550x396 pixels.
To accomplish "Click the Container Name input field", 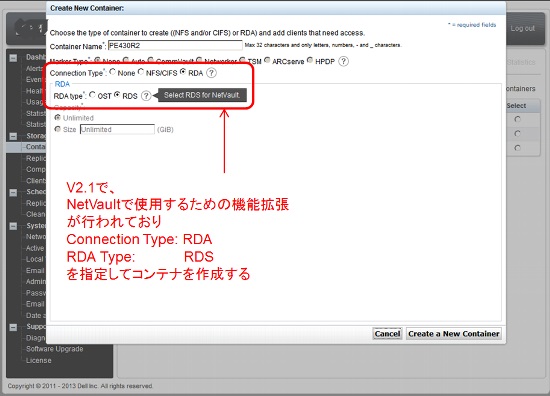I will tap(175, 45).
